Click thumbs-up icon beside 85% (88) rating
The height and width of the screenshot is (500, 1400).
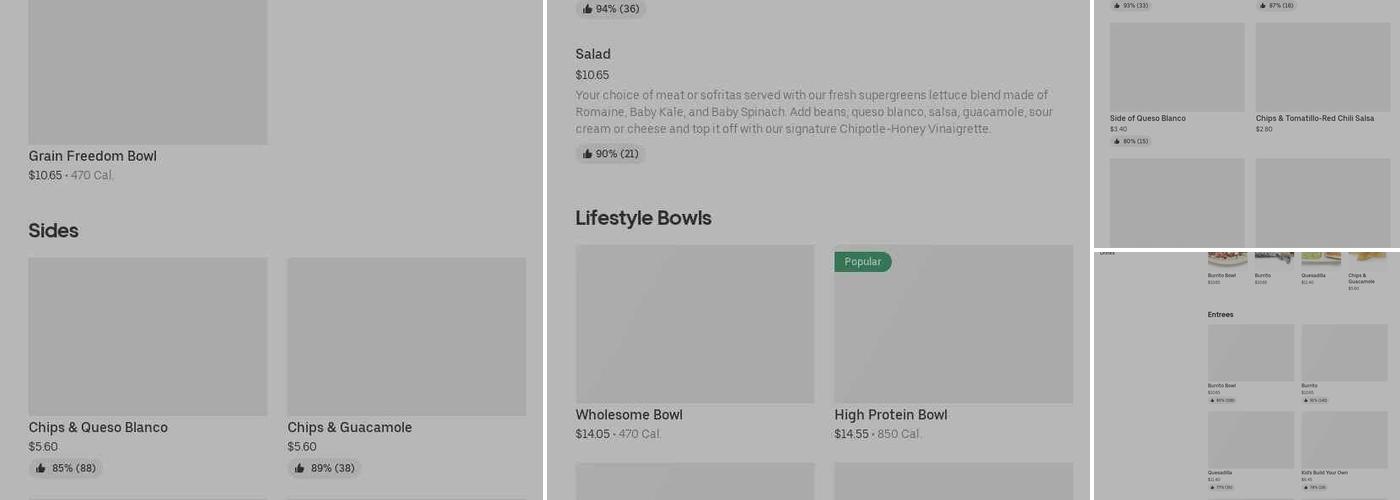(41, 468)
